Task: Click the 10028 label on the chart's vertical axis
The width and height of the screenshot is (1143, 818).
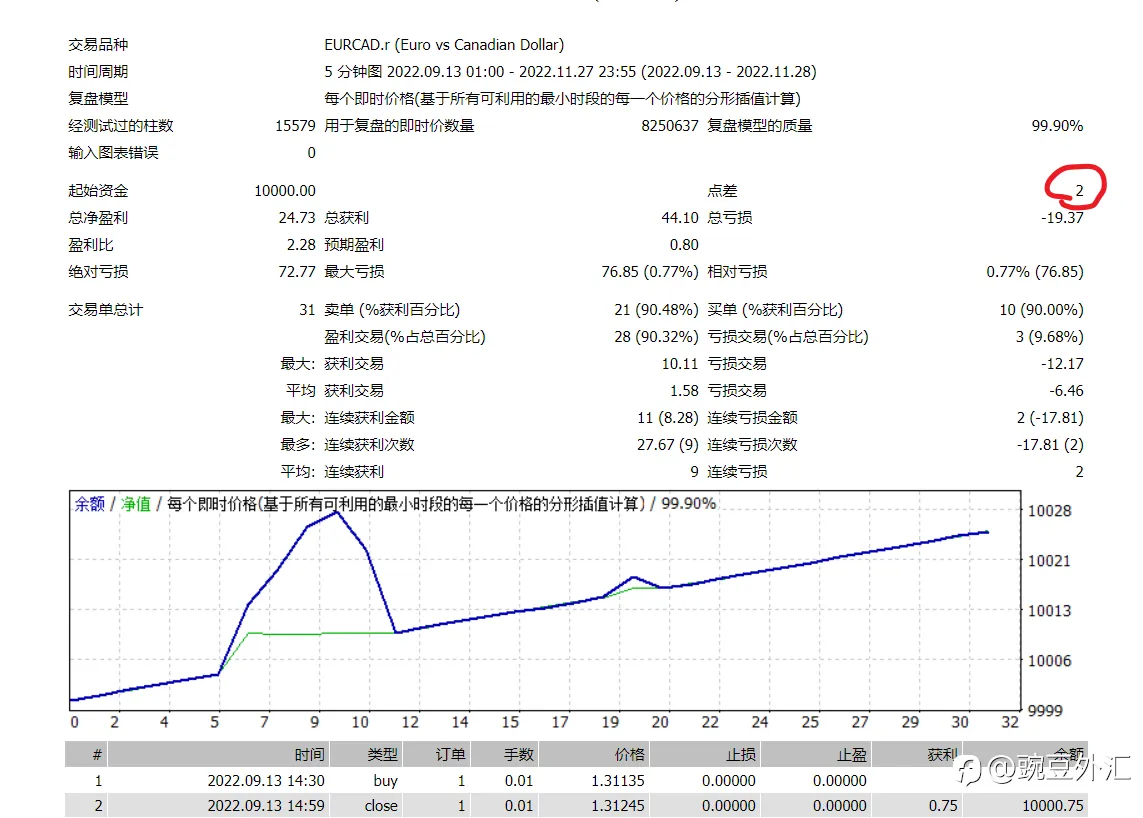Action: [1049, 510]
